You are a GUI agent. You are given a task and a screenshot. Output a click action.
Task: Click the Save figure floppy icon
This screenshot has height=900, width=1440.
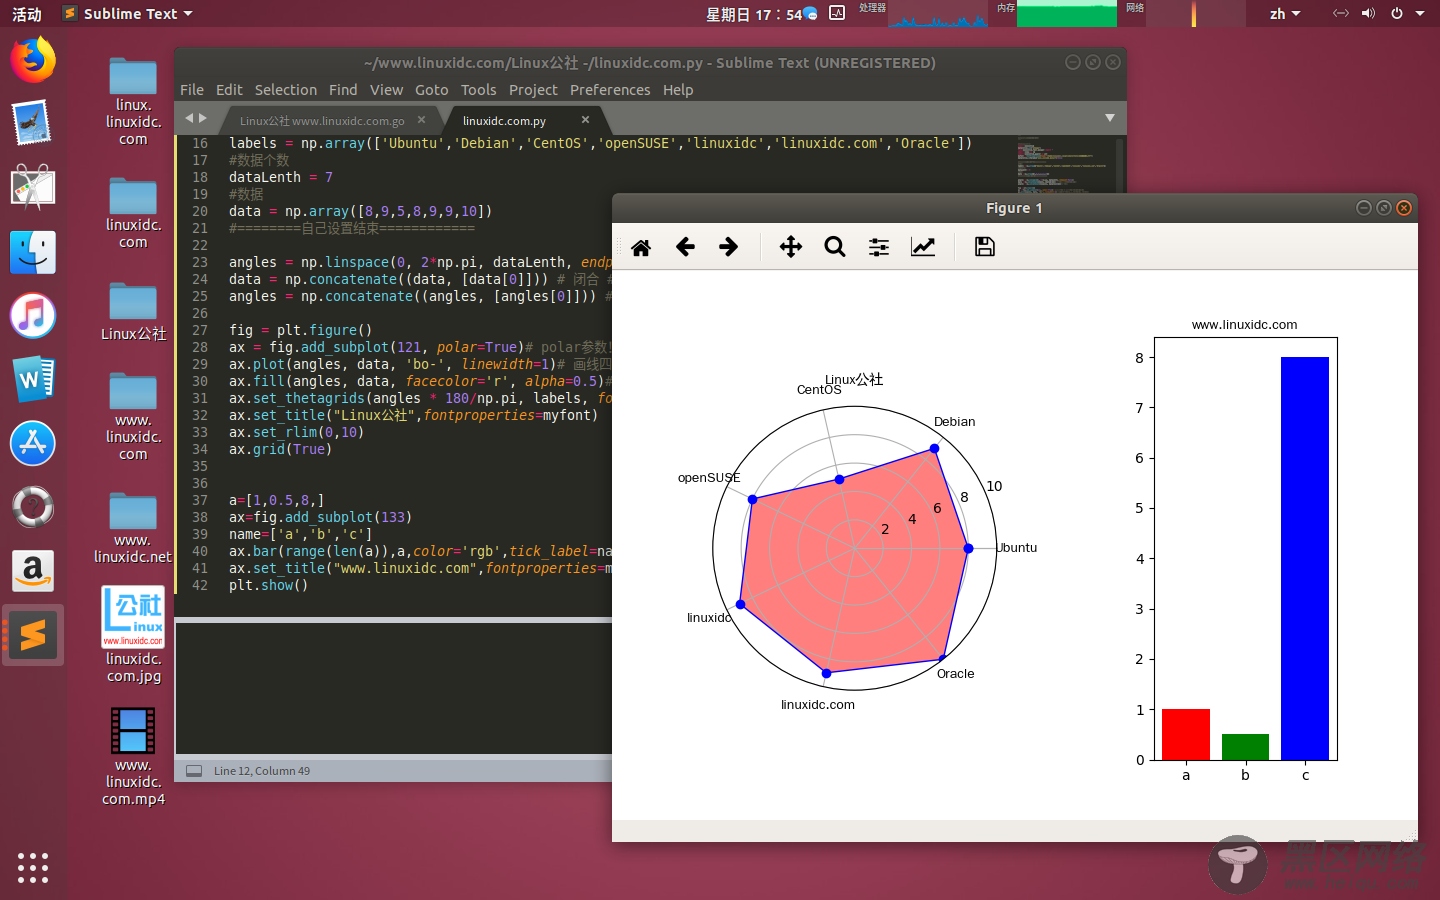point(985,247)
